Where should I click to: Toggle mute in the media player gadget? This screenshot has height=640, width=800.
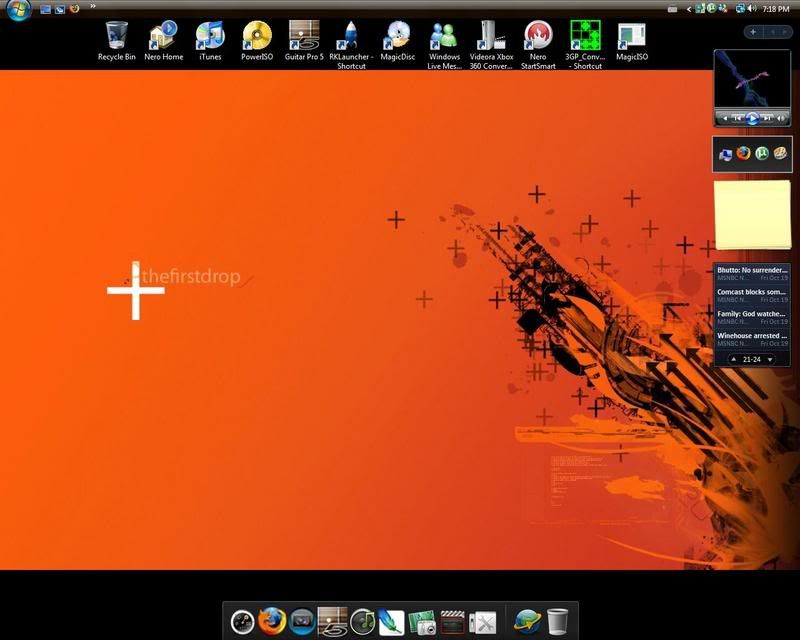point(781,118)
